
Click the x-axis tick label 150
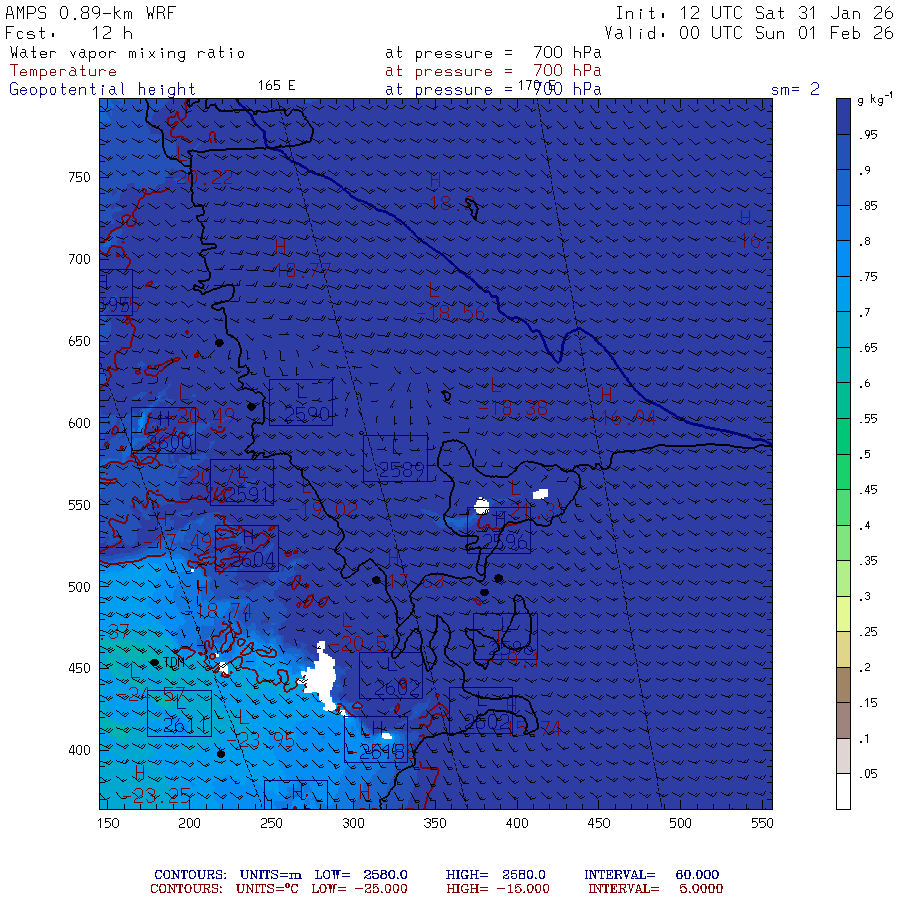(x=108, y=823)
